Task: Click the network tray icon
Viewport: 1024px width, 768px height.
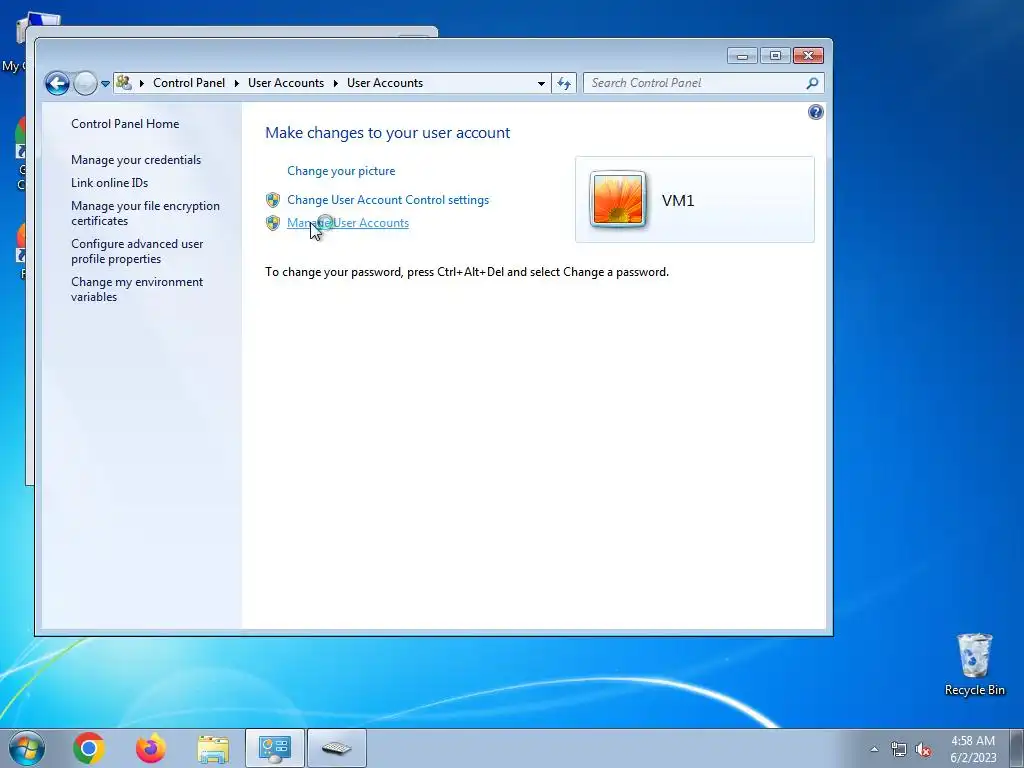Action: click(x=899, y=749)
